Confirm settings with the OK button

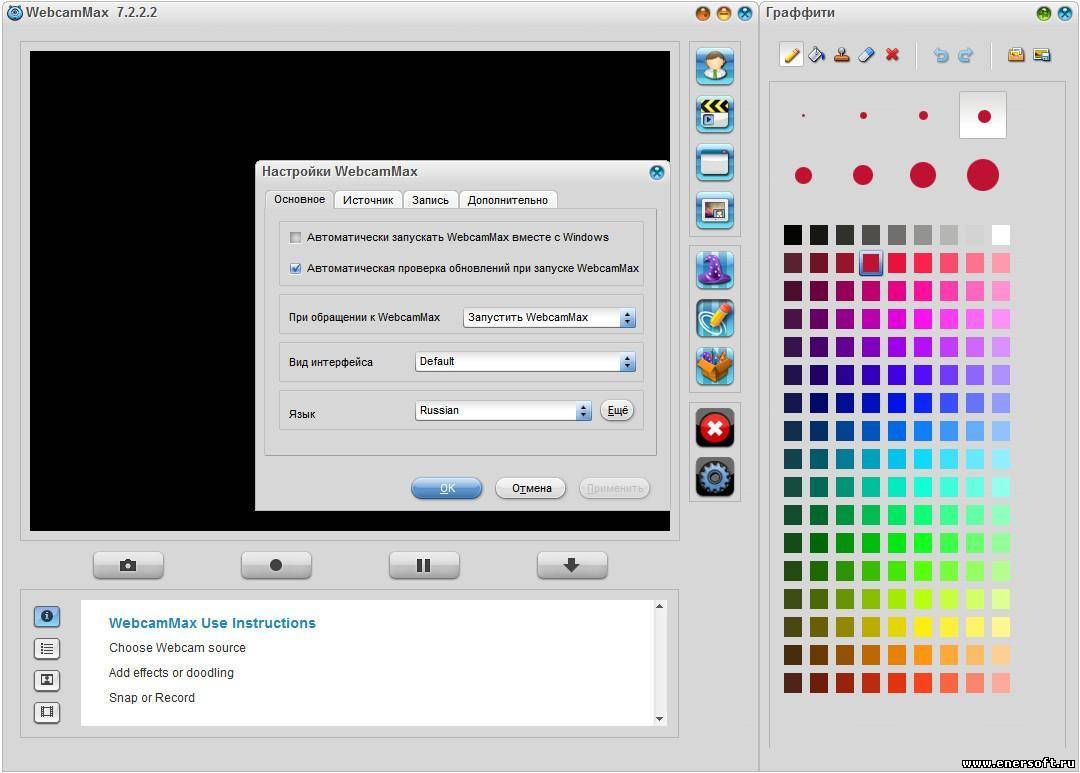click(x=447, y=488)
